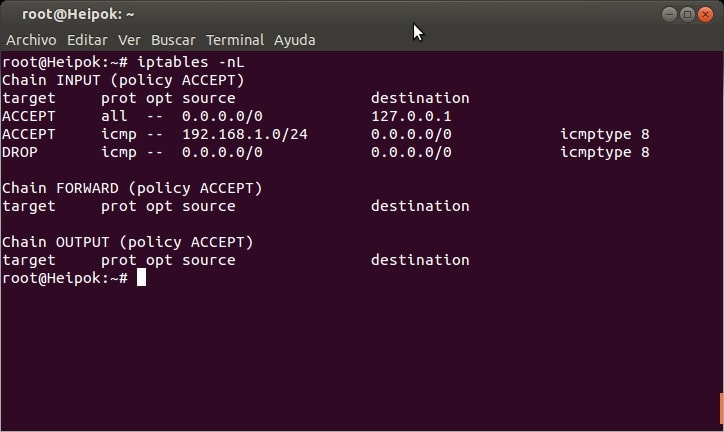724x432 pixels.
Task: Click destination 127.0.0.1
Action: click(x=411, y=116)
